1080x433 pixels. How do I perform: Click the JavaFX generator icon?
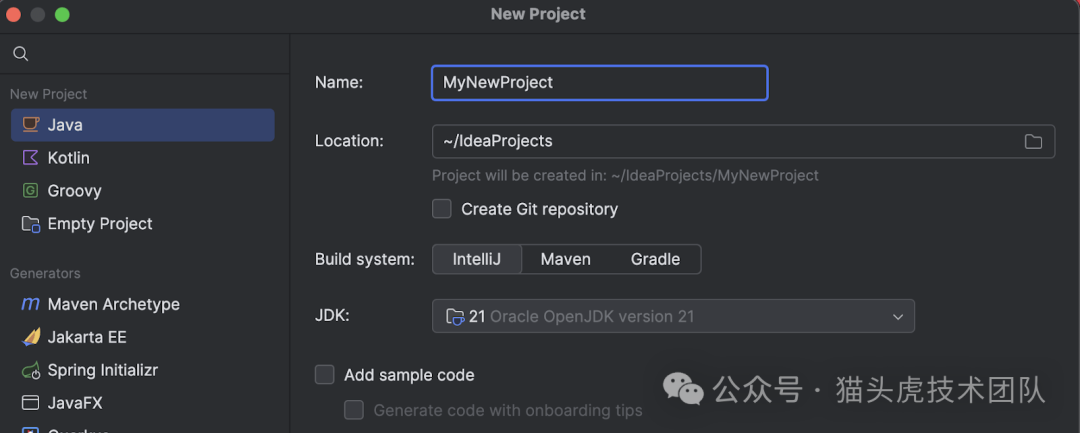[31, 403]
